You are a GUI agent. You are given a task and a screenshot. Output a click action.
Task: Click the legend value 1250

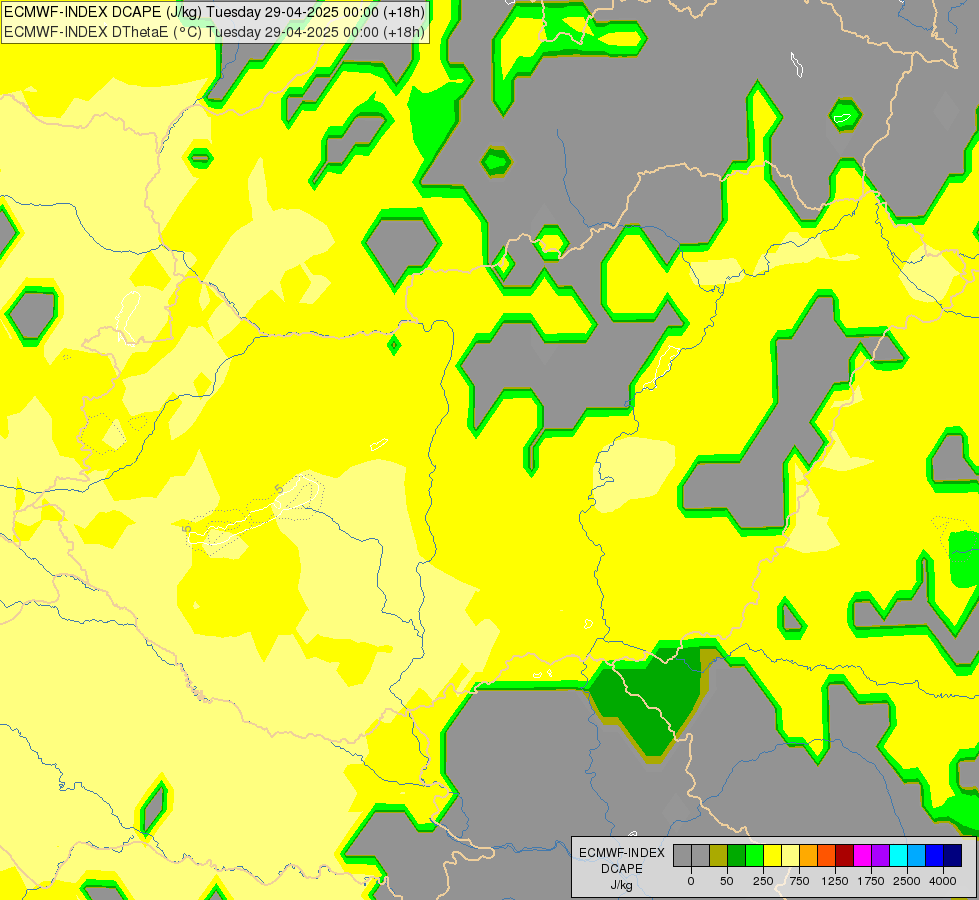click(835, 881)
